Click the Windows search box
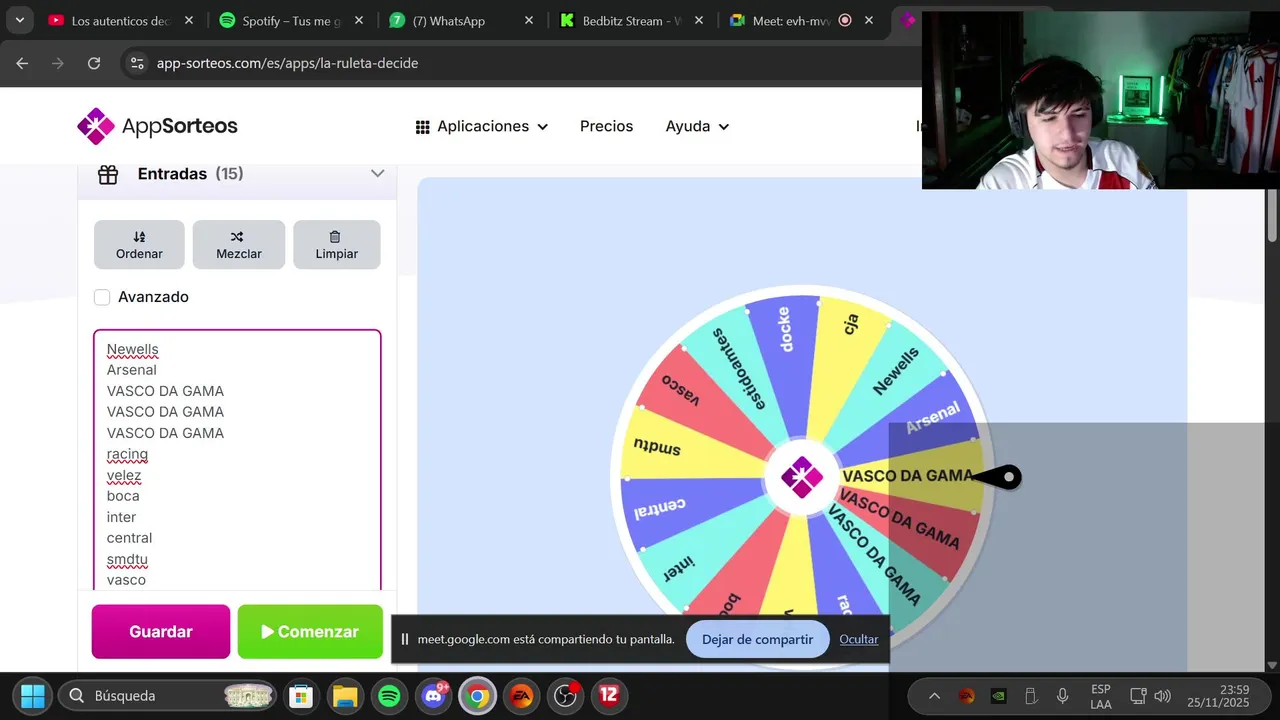The height and width of the screenshot is (720, 1280). tap(167, 696)
